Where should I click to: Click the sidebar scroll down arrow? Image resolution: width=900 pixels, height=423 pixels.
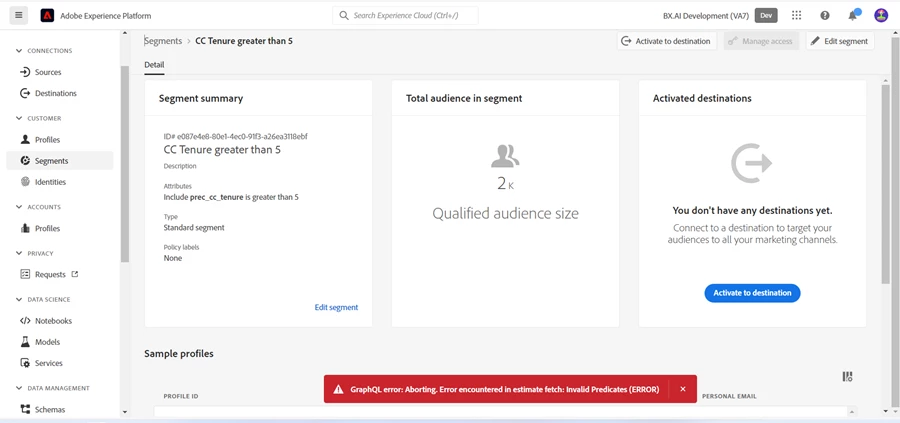pyautogui.click(x=125, y=412)
